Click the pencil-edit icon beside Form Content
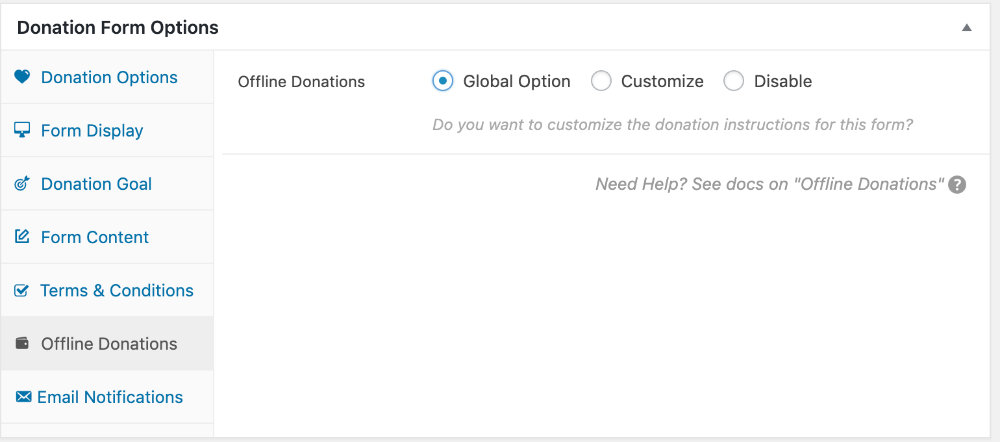1000x442 pixels. 22,237
